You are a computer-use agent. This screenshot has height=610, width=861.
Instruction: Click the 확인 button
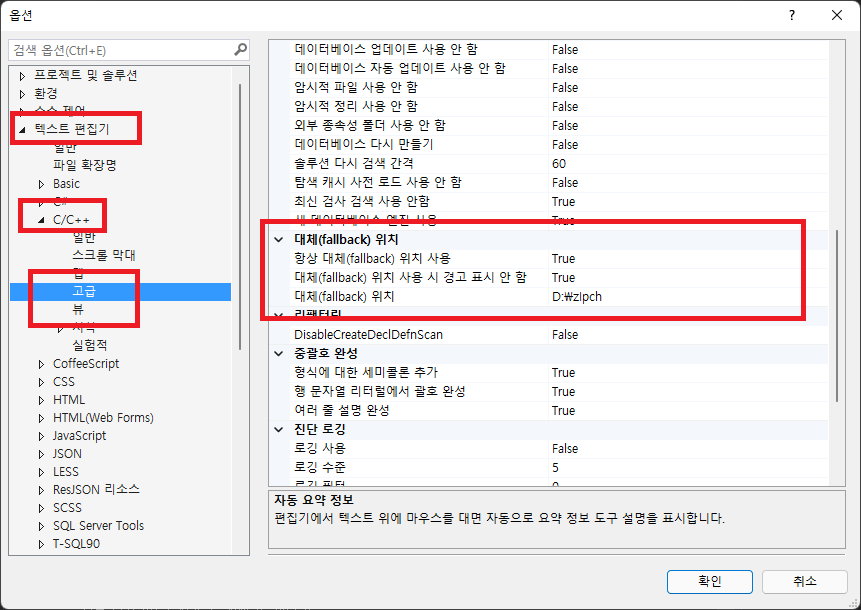[709, 581]
